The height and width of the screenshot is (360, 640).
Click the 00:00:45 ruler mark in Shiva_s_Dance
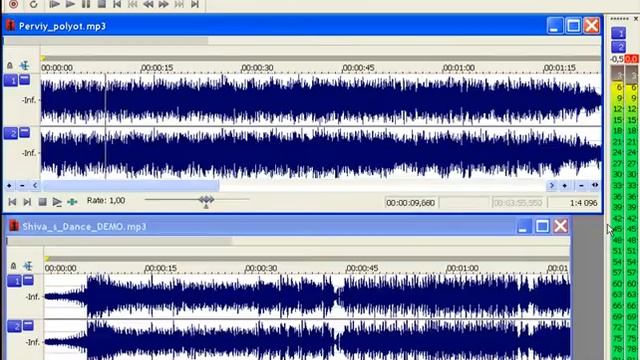[362, 269]
